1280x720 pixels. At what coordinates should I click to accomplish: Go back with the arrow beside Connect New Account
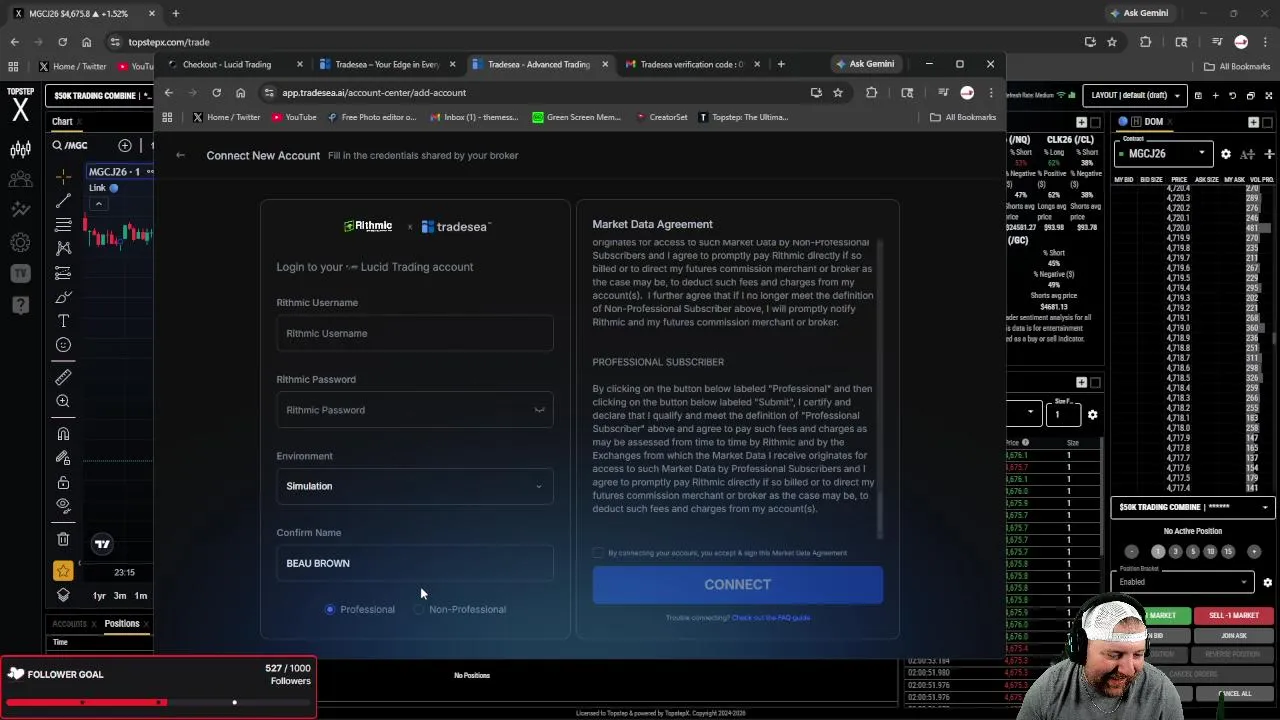coord(180,155)
